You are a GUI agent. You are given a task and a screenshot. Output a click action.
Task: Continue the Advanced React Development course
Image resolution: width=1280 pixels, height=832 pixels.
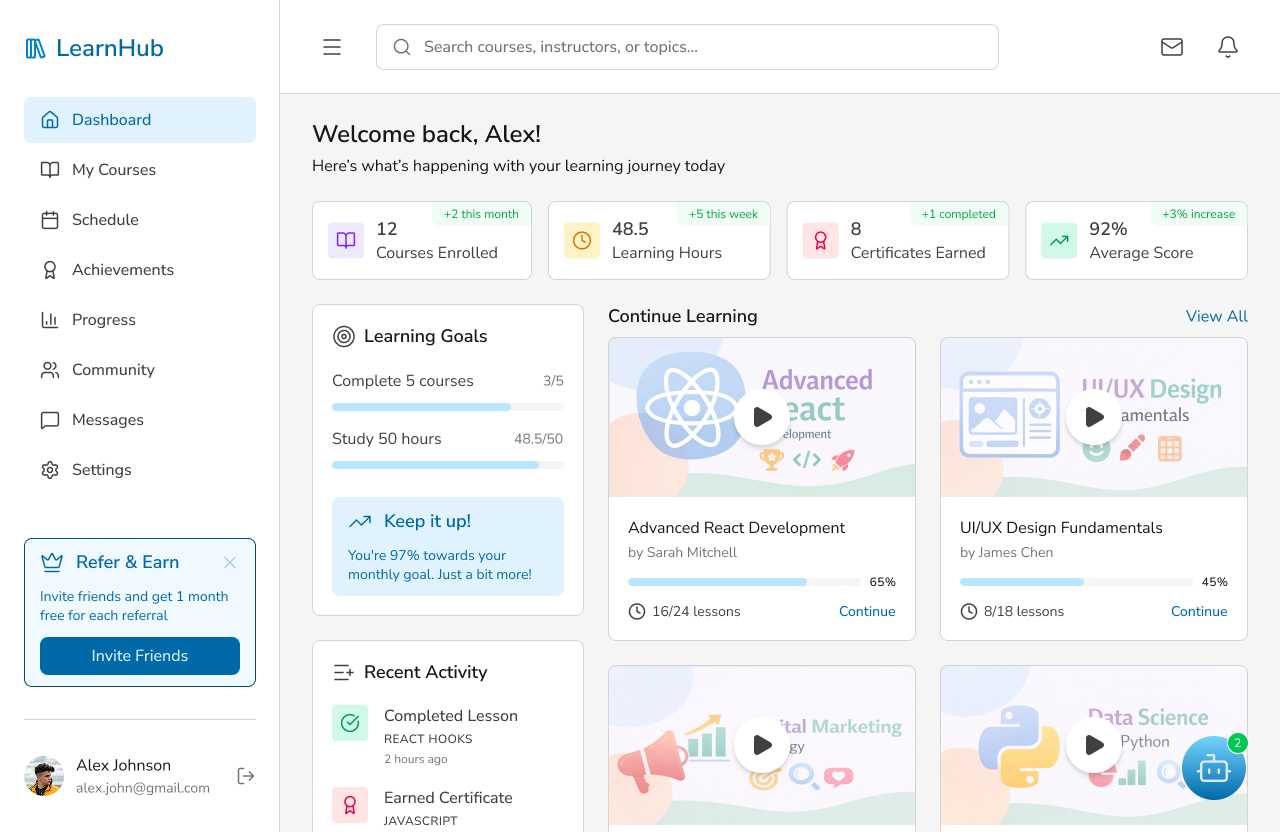click(x=866, y=611)
